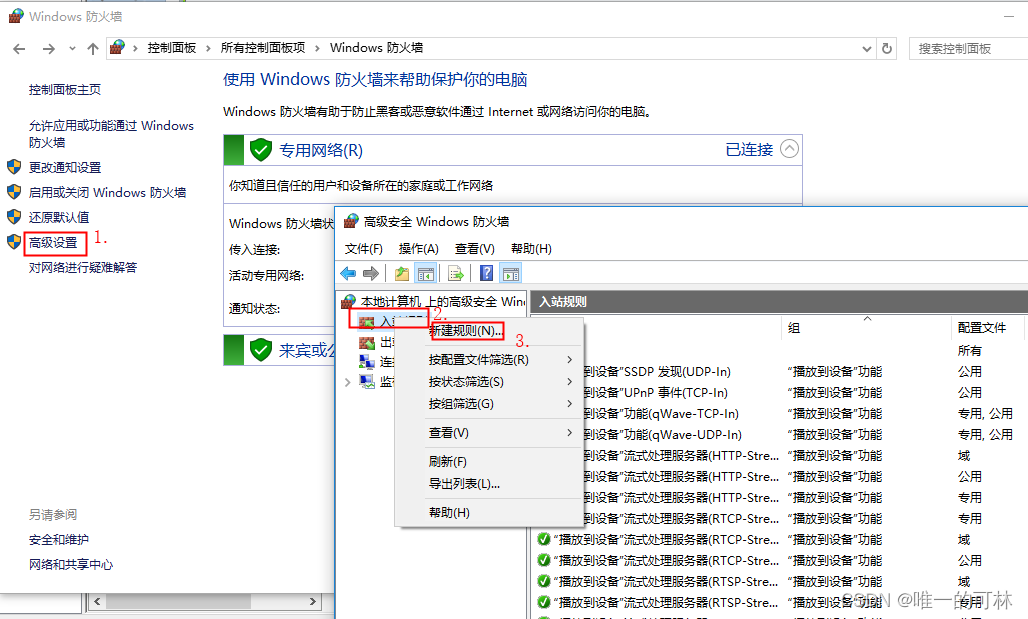This screenshot has width=1028, height=619.
Task: Choose 导出列表(L)... from context menu
Action: pos(464,483)
